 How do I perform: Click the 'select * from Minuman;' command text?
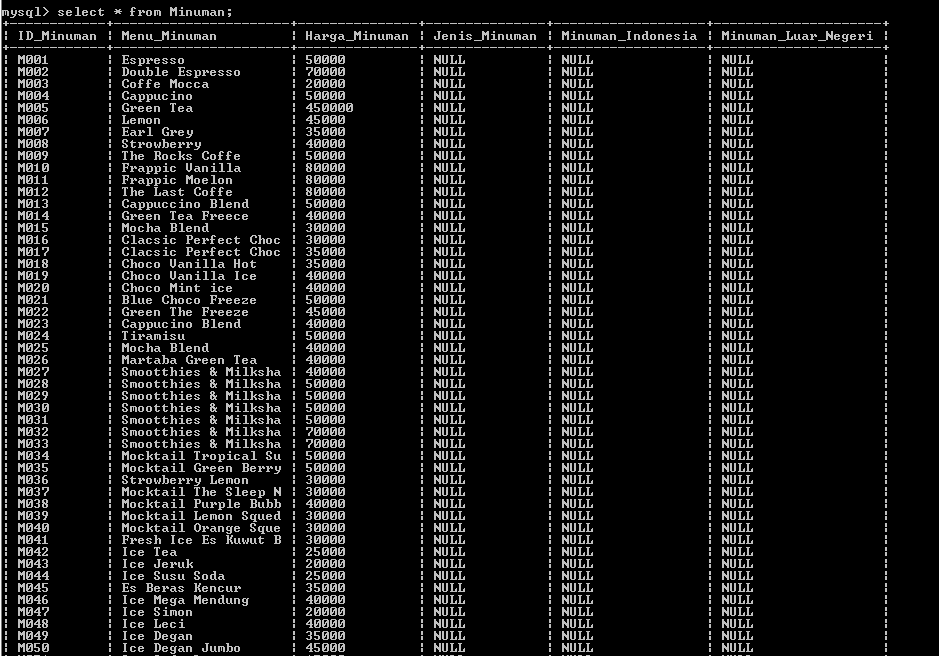pos(144,12)
